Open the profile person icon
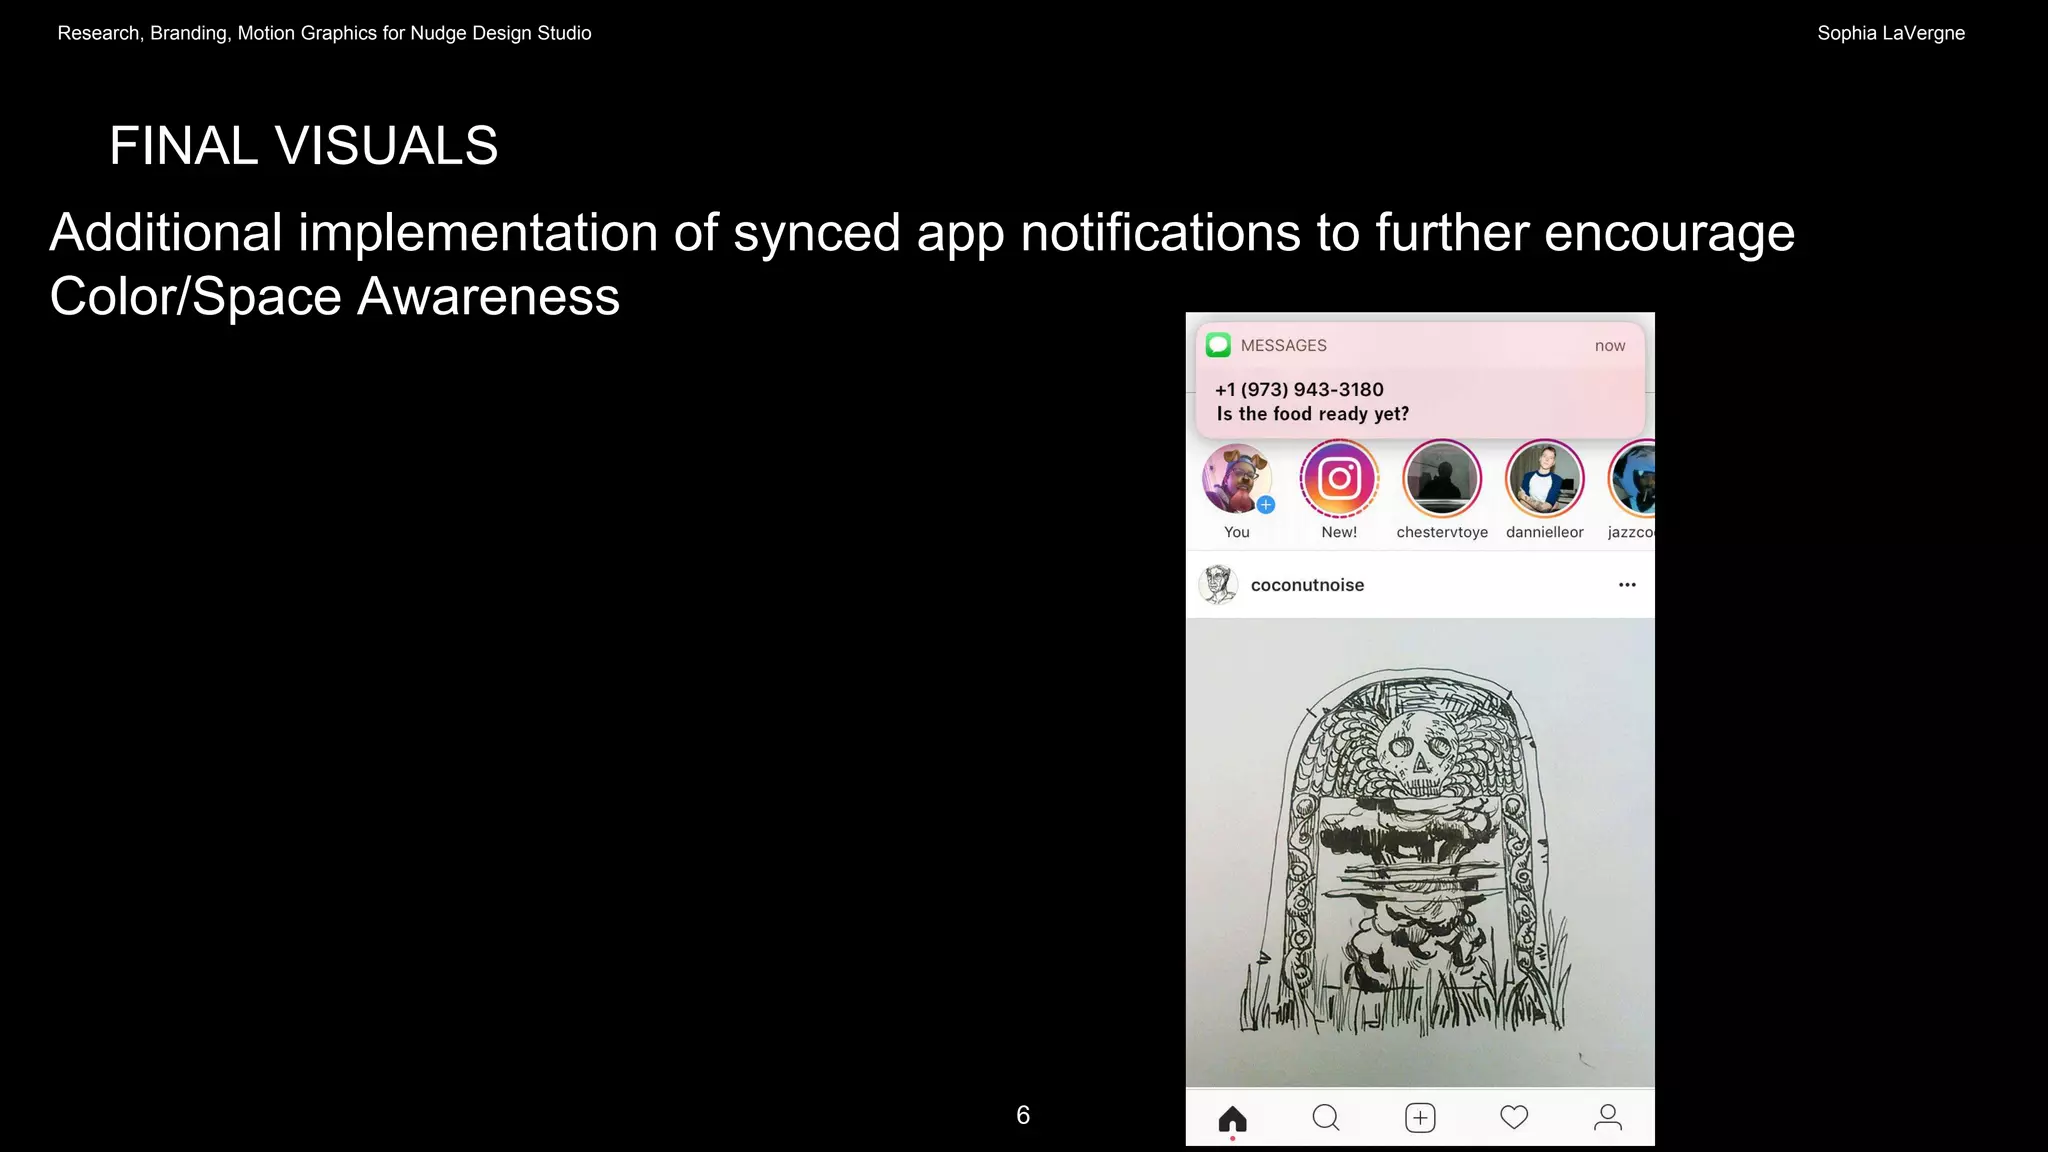 [x=1607, y=1117]
